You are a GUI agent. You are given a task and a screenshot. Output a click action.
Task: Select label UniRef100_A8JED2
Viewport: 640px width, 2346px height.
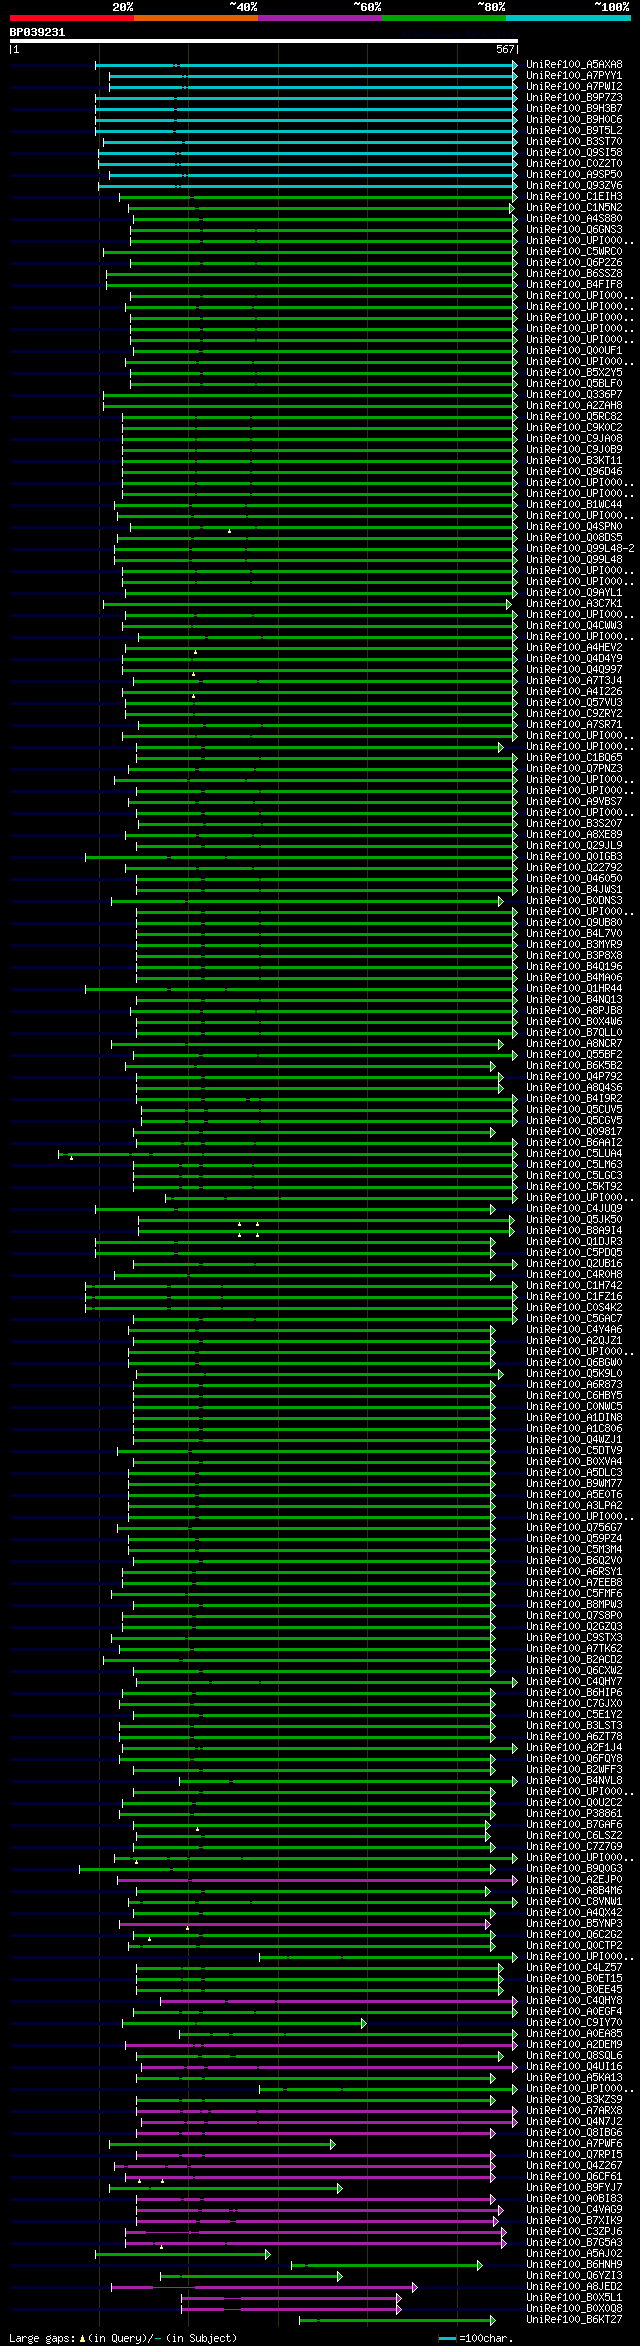(574, 2287)
